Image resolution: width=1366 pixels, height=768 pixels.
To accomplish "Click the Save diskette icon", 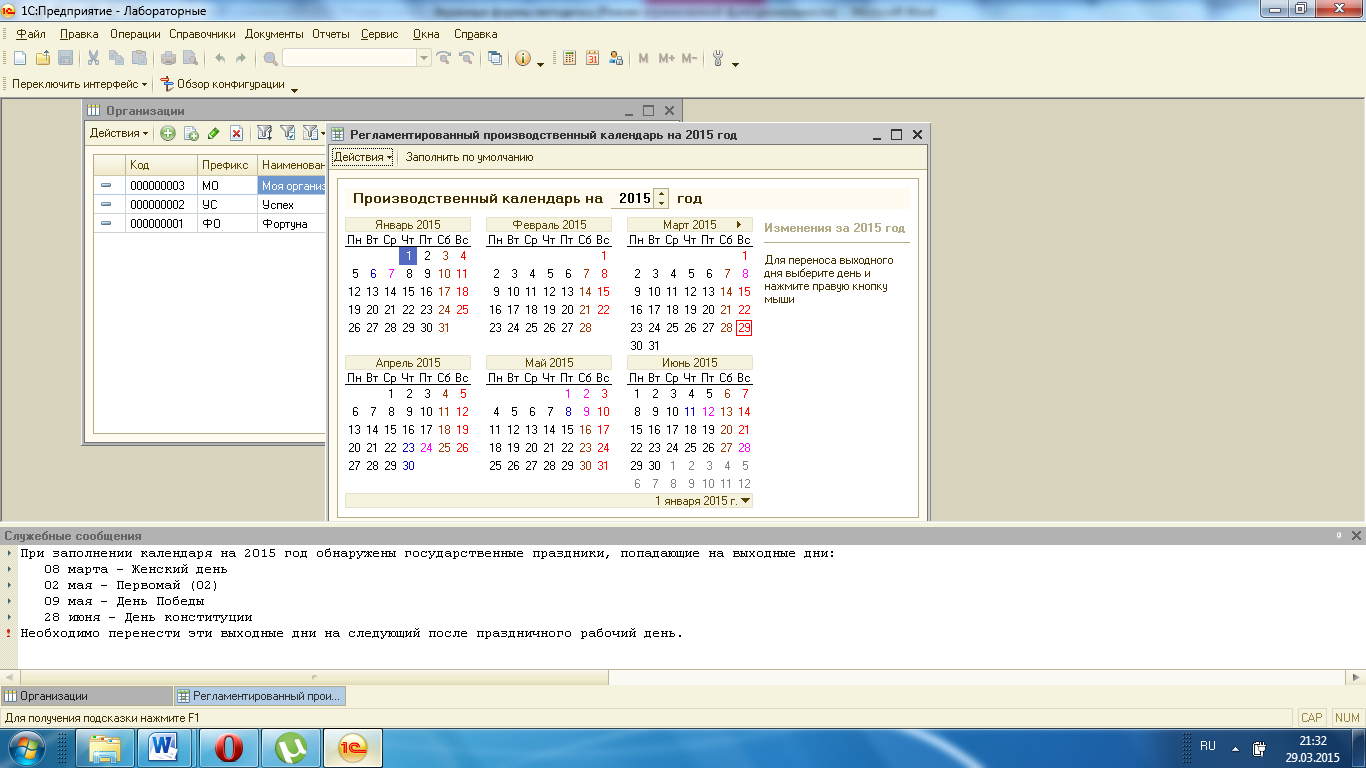I will (x=65, y=58).
